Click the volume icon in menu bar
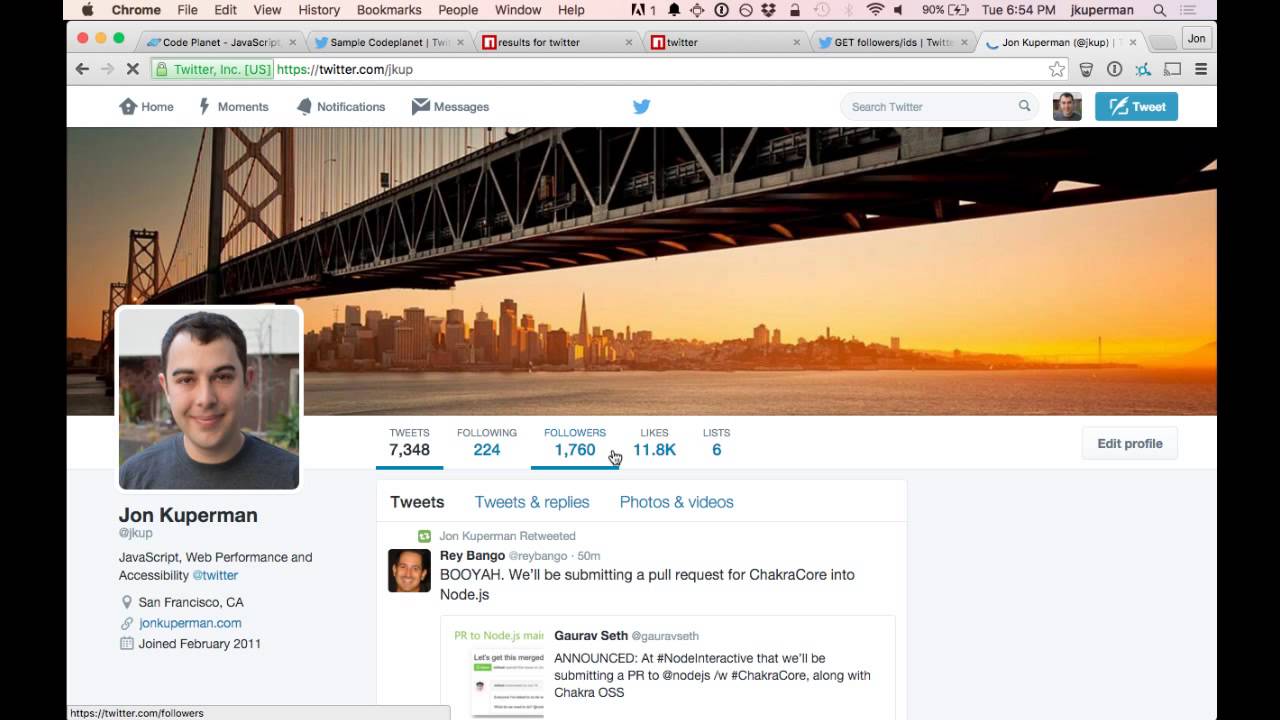Viewport: 1280px width, 720px height. pos(898,10)
